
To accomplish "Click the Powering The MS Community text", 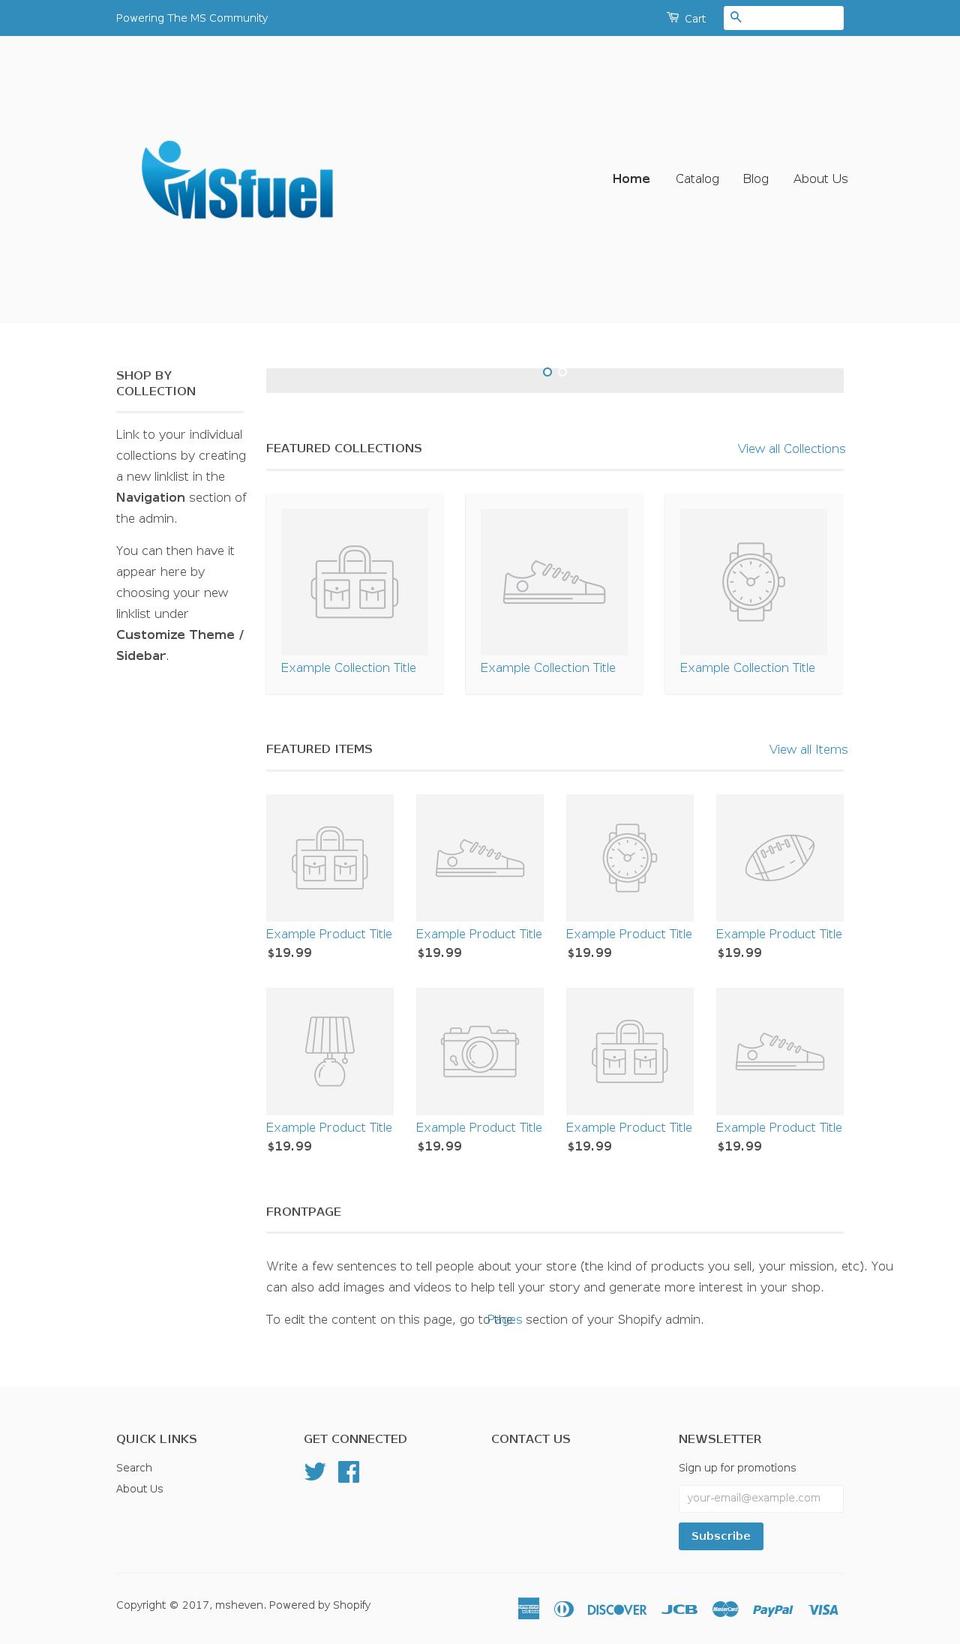I will [192, 18].
